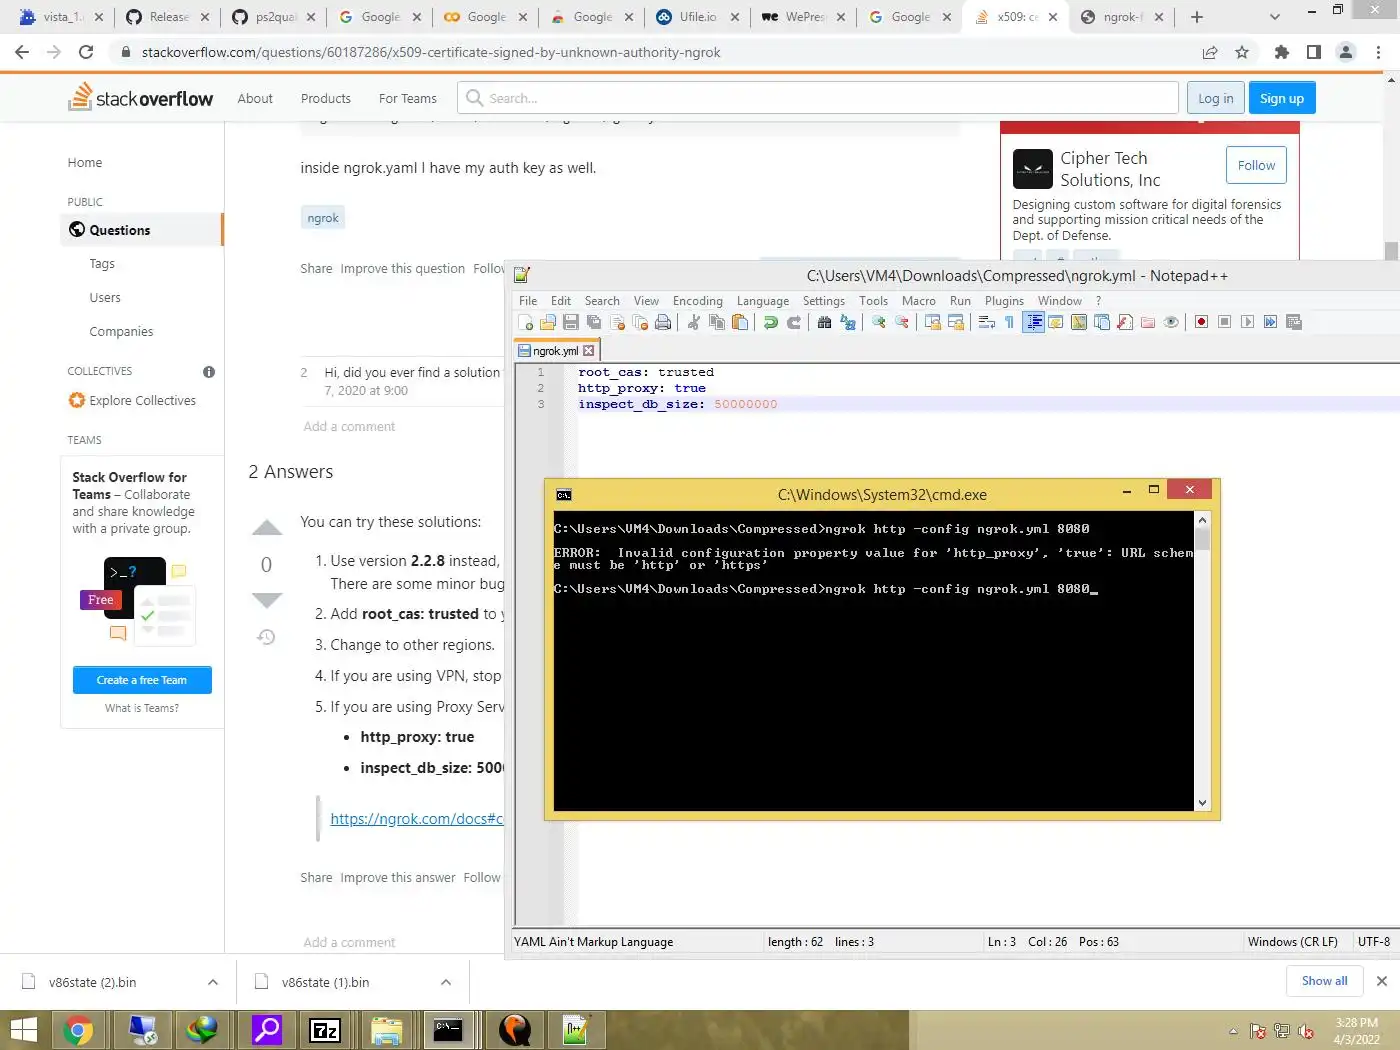
Task: Click stop recording macro icon
Action: (1224, 322)
